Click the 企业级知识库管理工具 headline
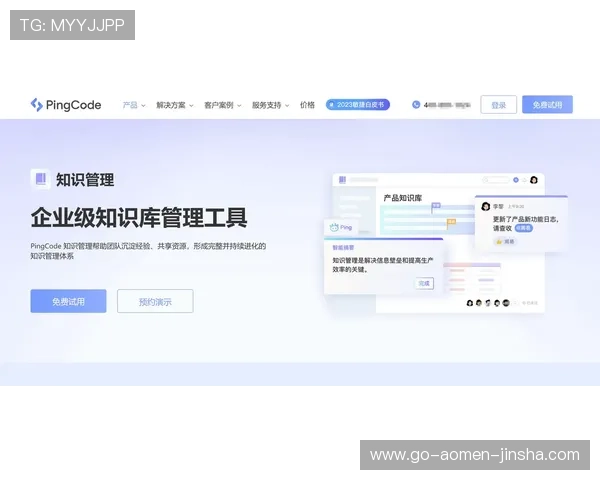This screenshot has height=480, width=600. pyautogui.click(x=139, y=217)
